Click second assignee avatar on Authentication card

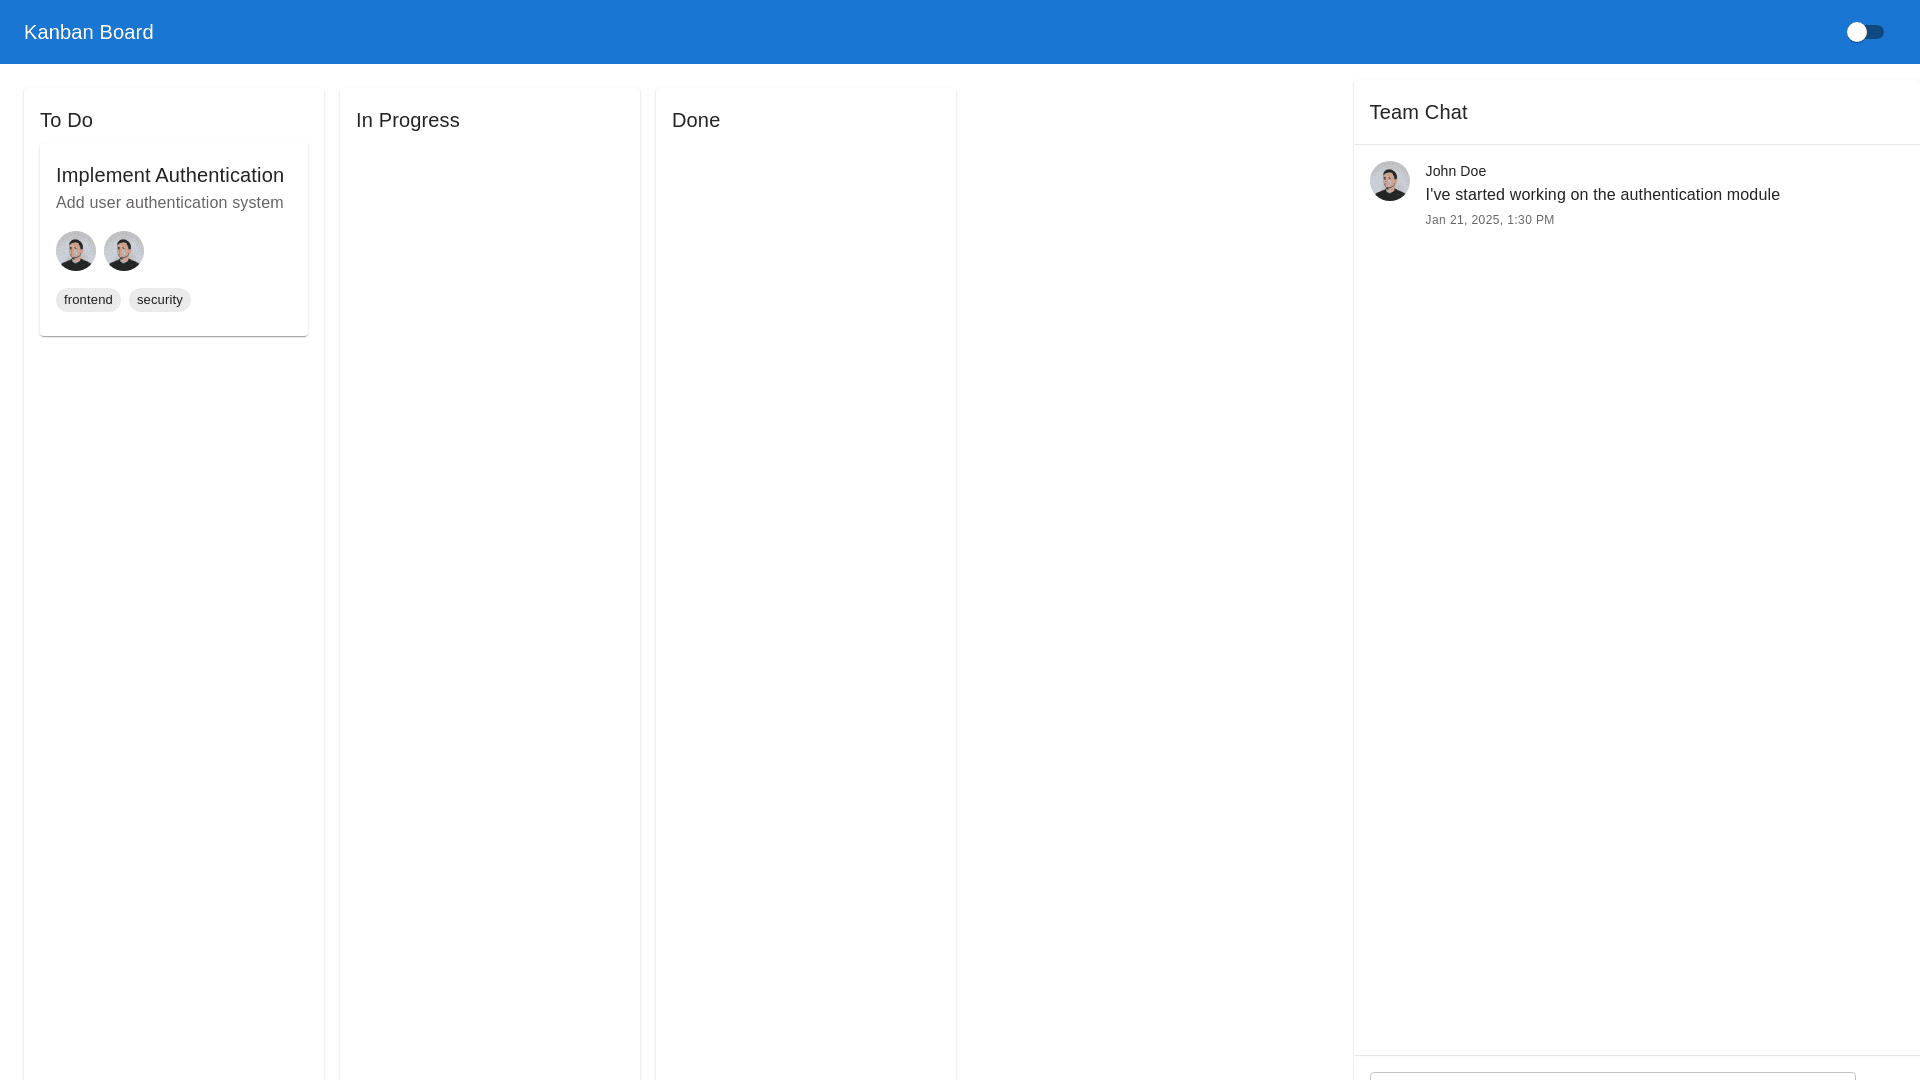tap(124, 251)
